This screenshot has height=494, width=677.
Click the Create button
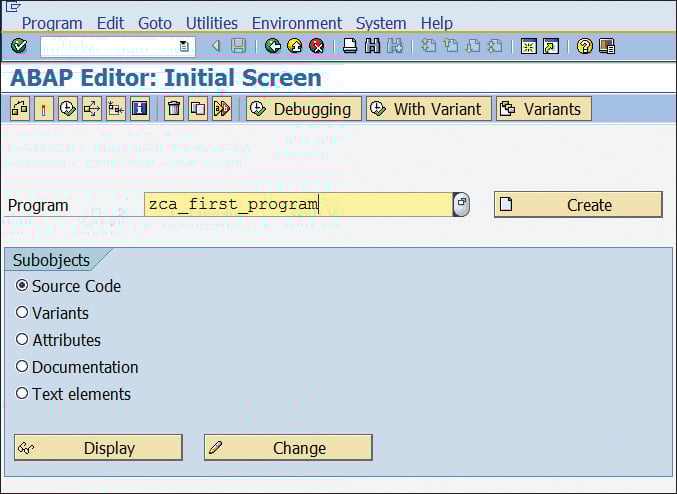[x=578, y=205]
